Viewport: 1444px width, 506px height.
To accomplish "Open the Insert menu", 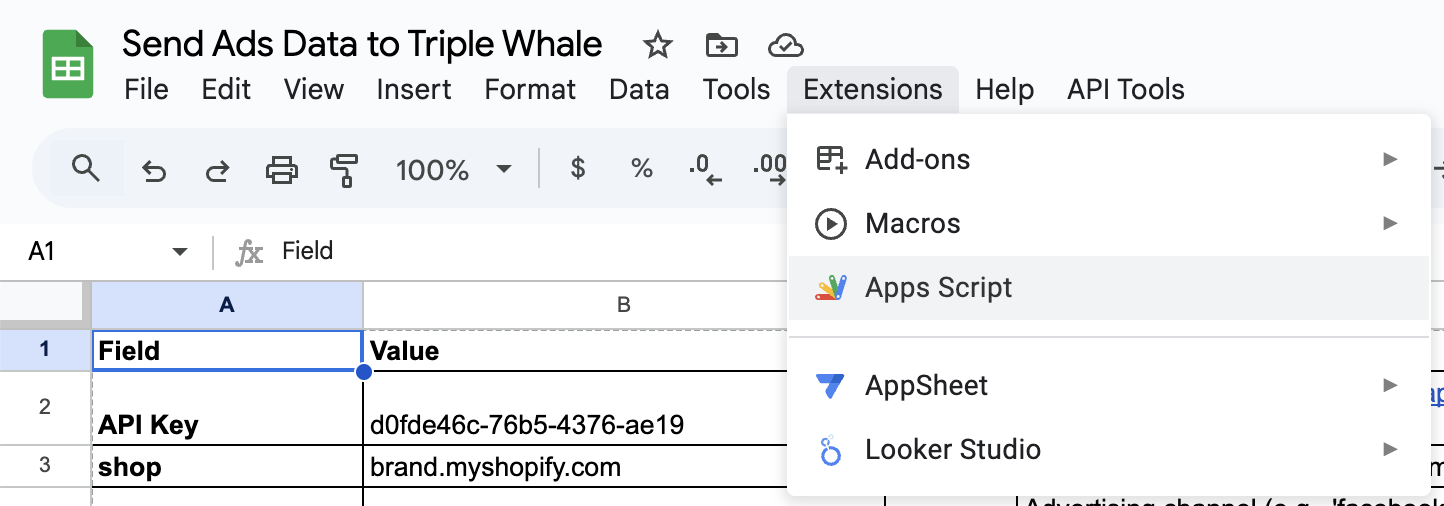I will pos(414,90).
